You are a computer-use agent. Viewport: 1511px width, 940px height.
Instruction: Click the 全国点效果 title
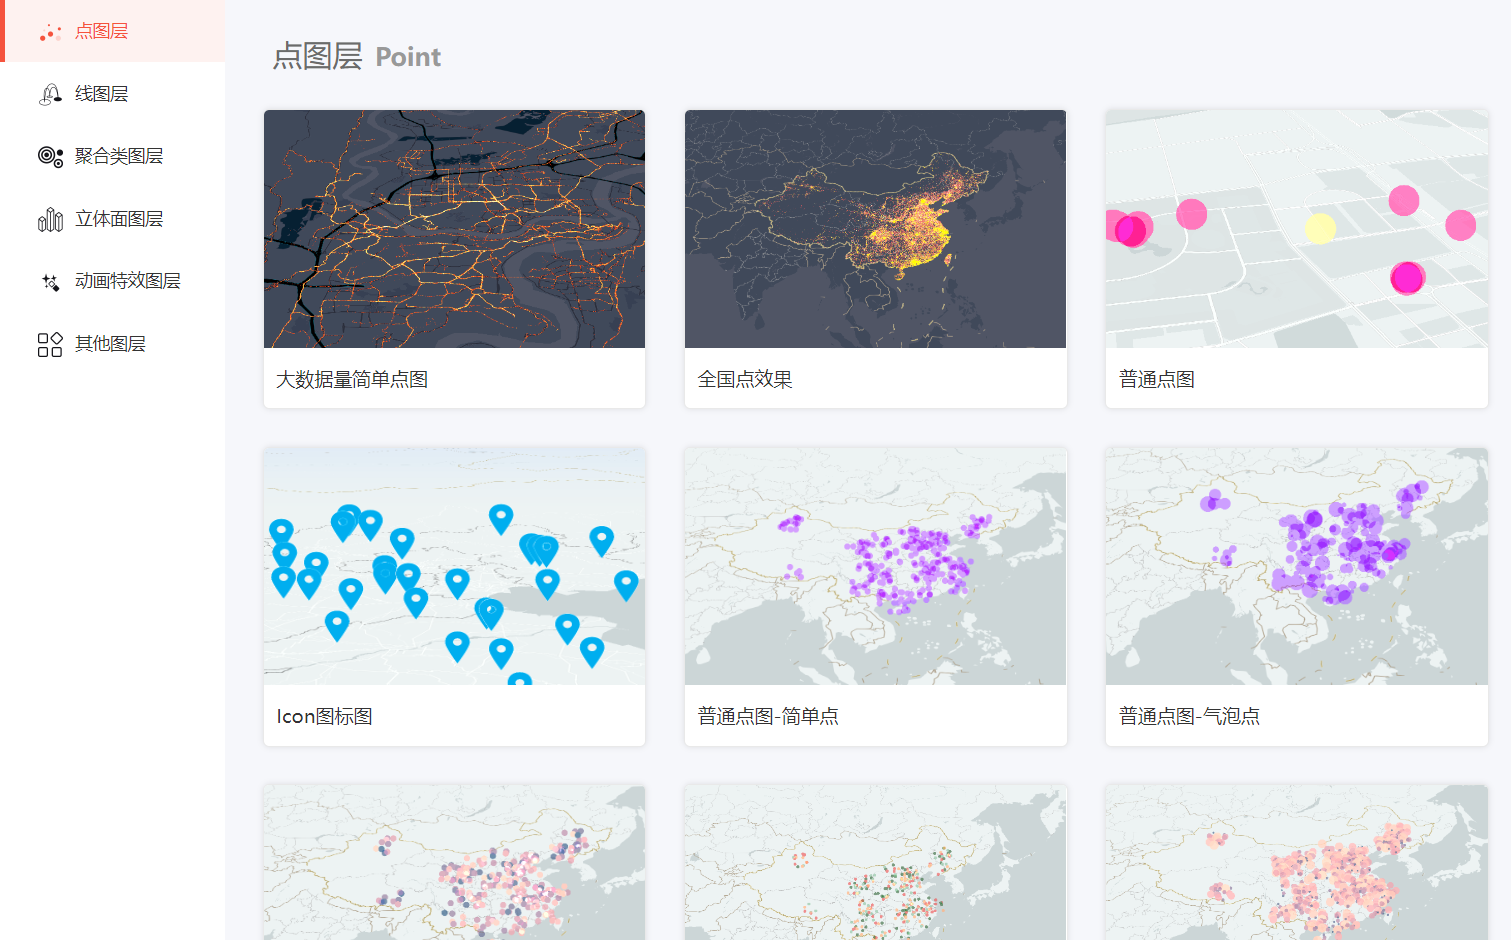coord(745,379)
